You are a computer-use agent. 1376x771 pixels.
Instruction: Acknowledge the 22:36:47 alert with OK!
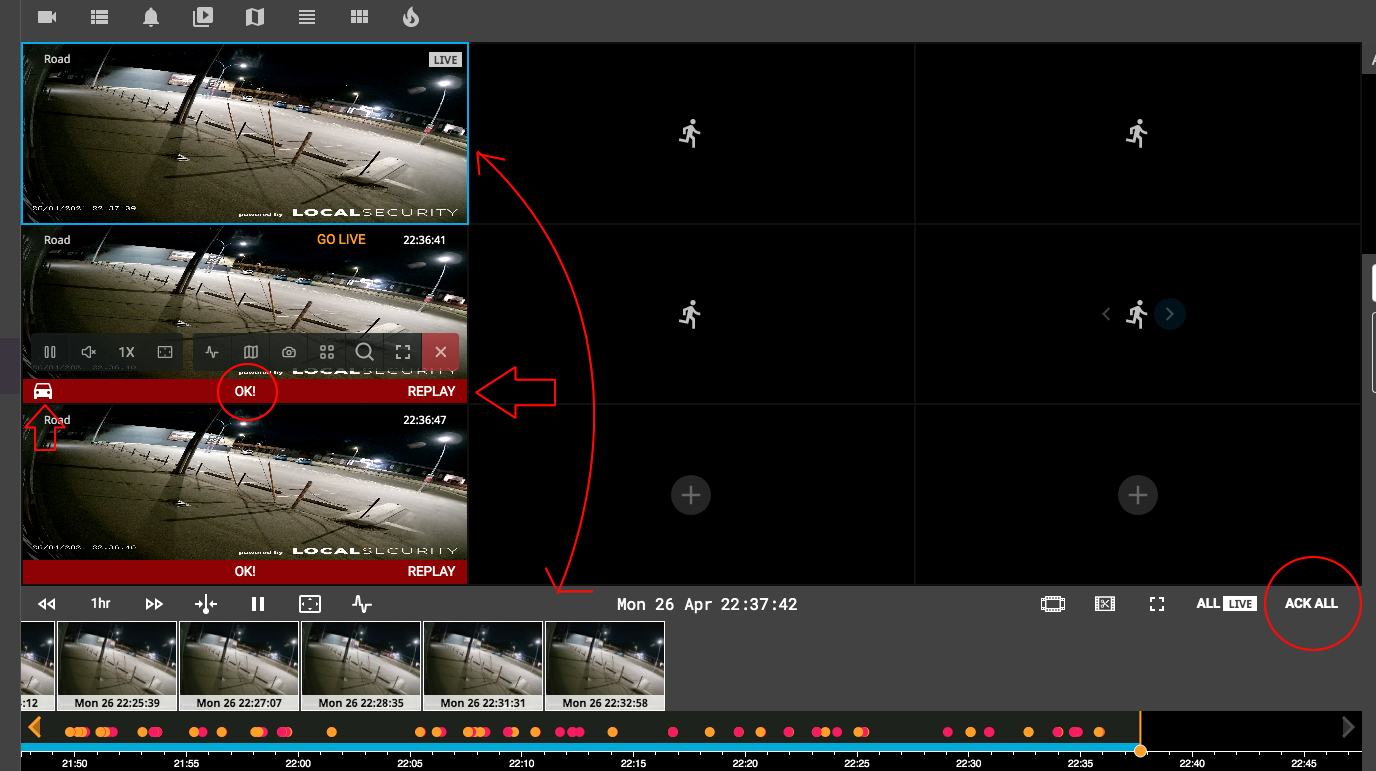[x=245, y=571]
